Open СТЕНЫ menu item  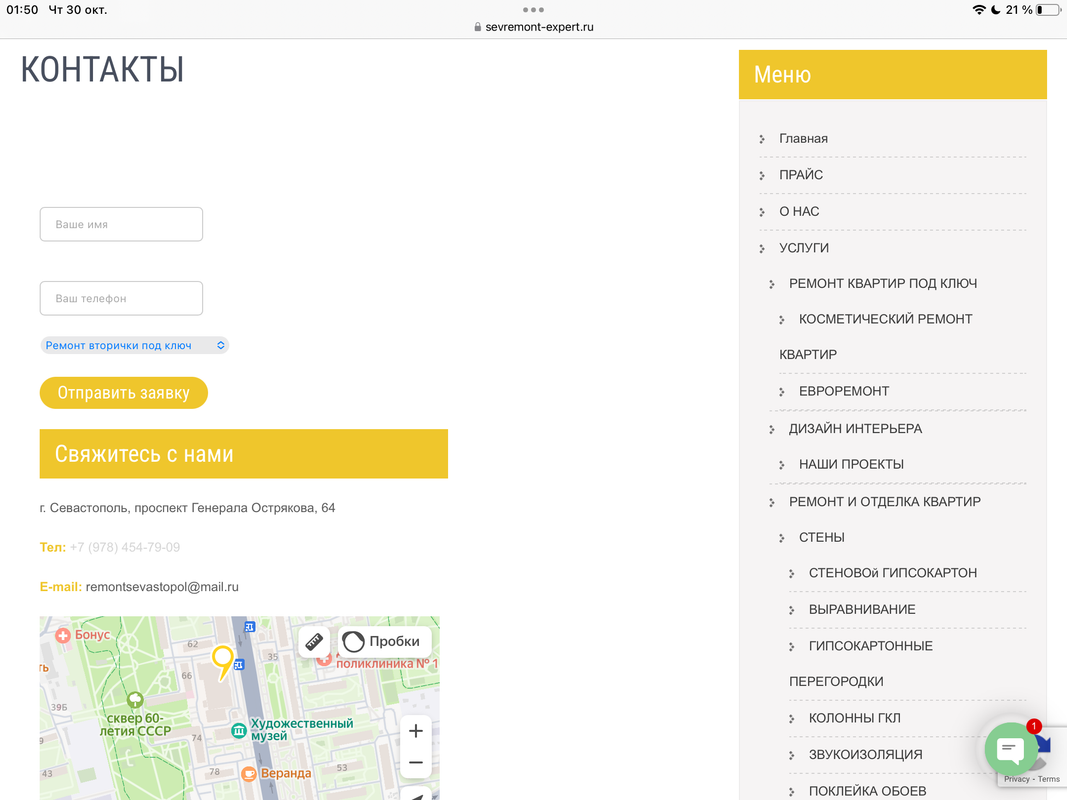coord(821,537)
